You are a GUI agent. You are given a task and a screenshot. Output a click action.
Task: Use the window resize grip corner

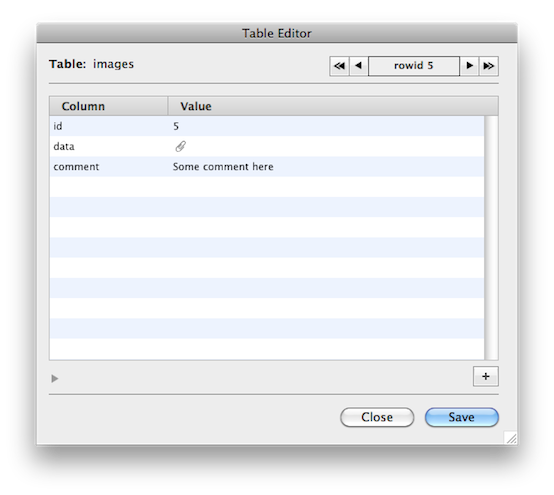[x=511, y=438]
